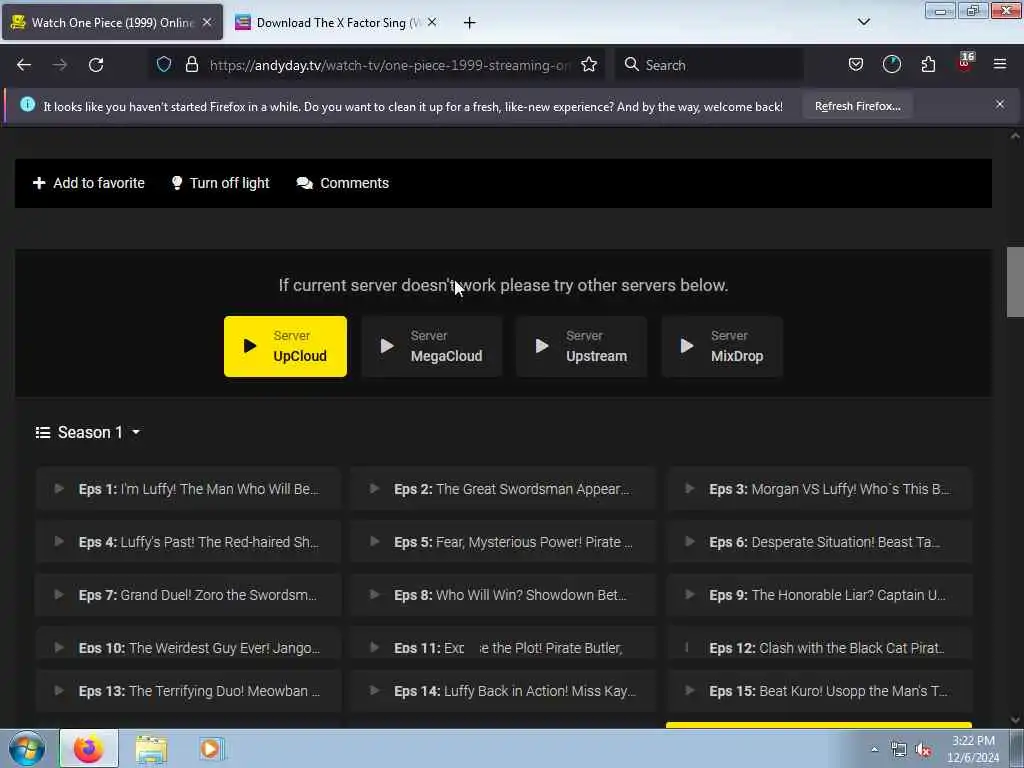
Task: Play Eps 14: Luffy Back in Action
Action: click(503, 691)
